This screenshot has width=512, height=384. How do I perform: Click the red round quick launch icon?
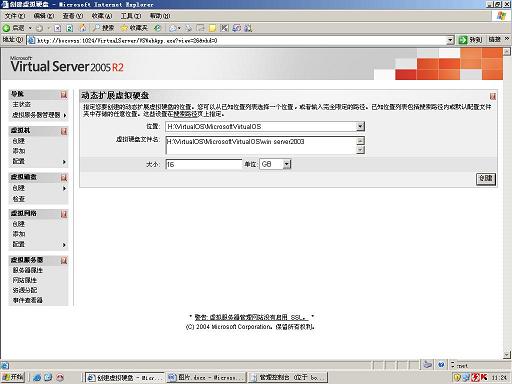[x=60, y=377]
